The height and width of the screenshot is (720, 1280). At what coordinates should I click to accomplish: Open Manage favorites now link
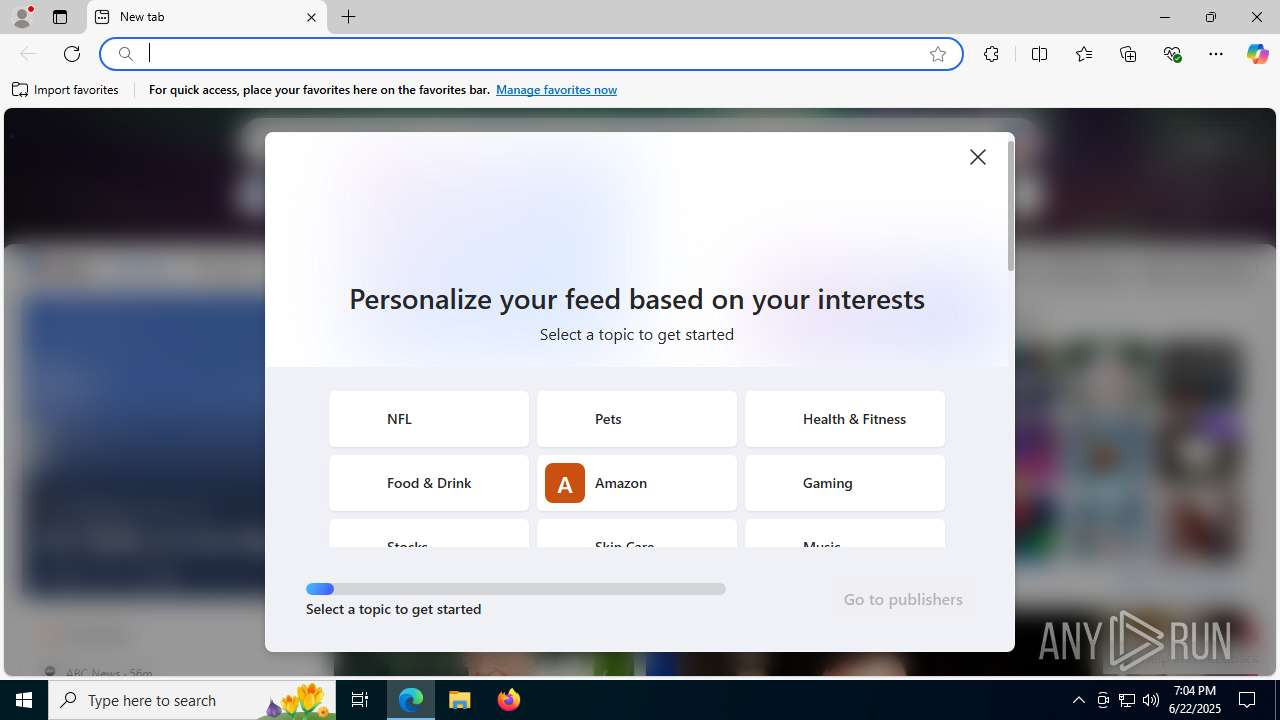[556, 90]
